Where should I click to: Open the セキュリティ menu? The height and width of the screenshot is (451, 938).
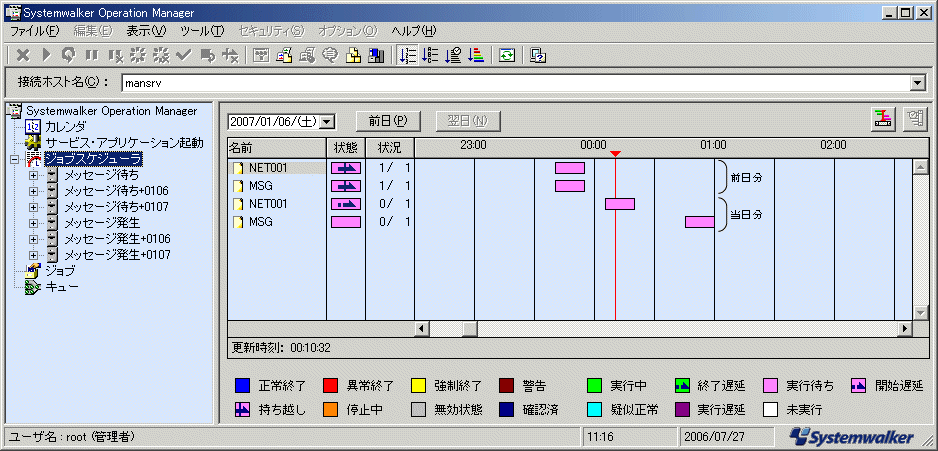point(271,31)
